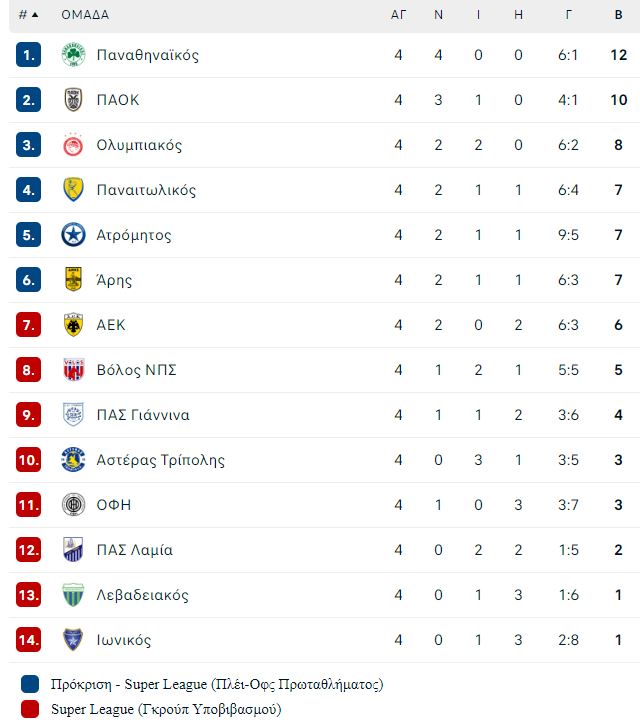Viewport: 640px width, 723px height.
Task: Click the rank 7 red position badge
Action: [29, 325]
